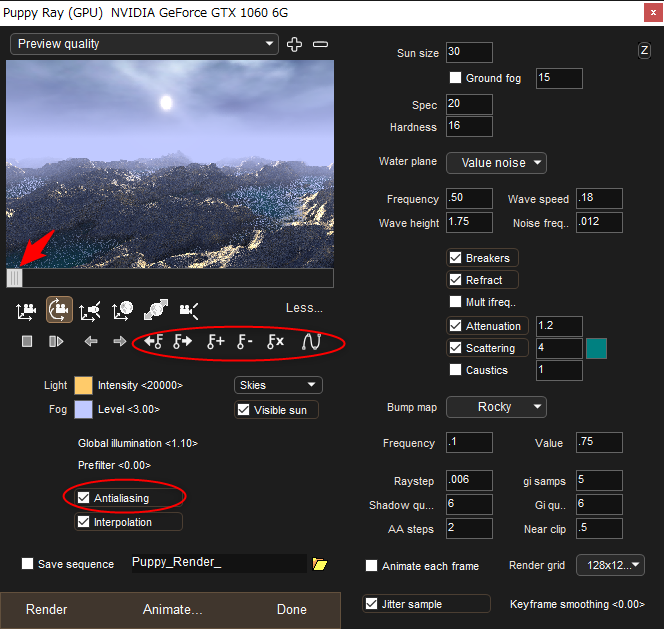Click the remove keyframe icon

[245, 341]
